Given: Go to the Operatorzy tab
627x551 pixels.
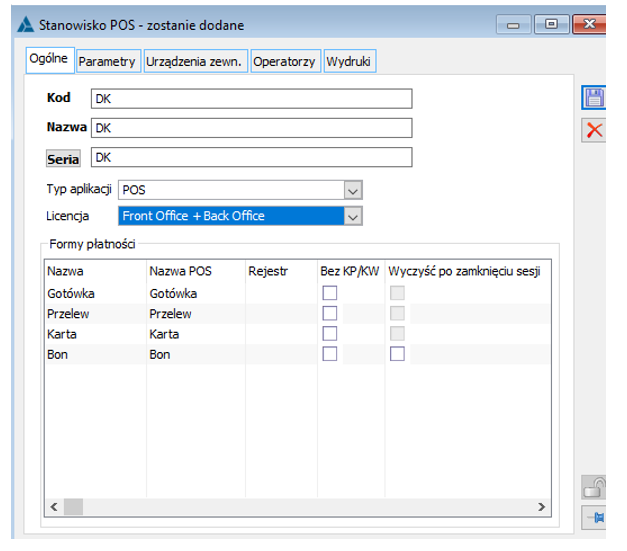Looking at the screenshot, I should coord(284,61).
